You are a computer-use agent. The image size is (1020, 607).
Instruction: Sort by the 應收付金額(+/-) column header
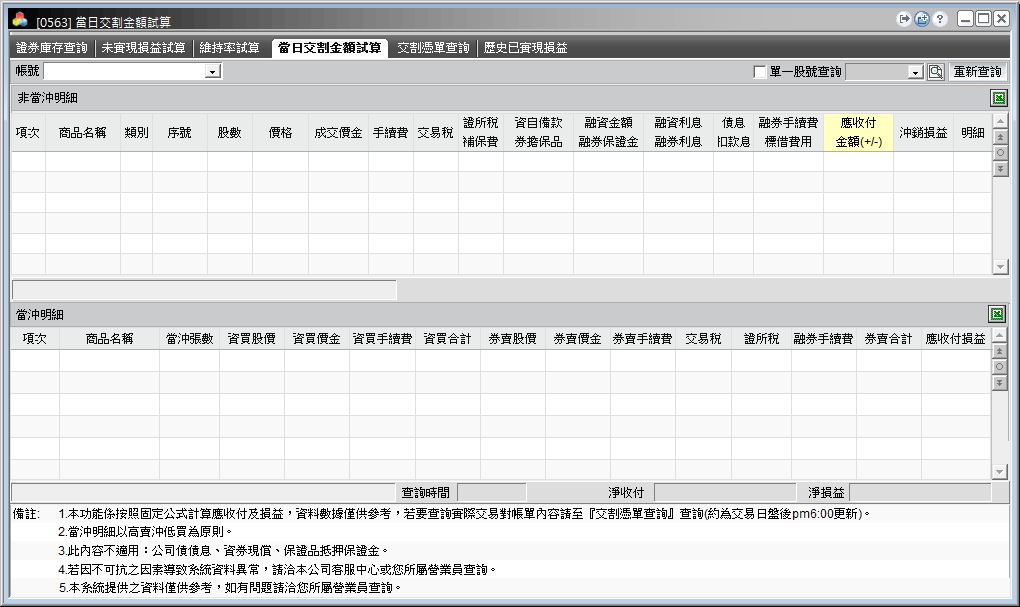[x=858, y=132]
